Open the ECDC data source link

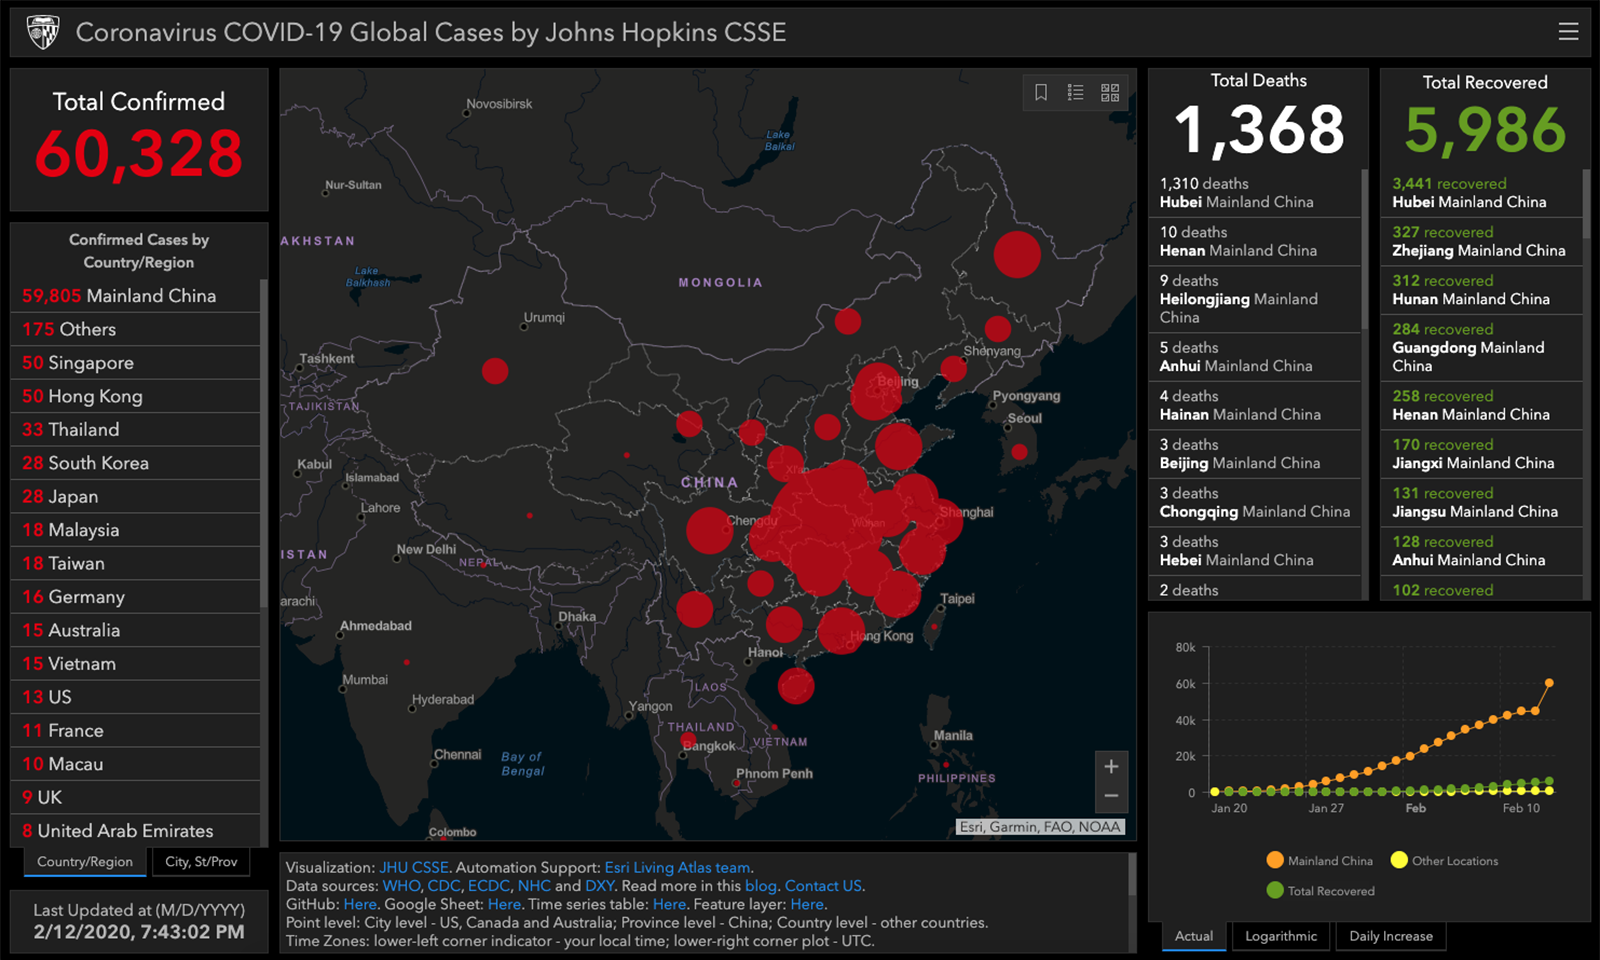(x=489, y=886)
